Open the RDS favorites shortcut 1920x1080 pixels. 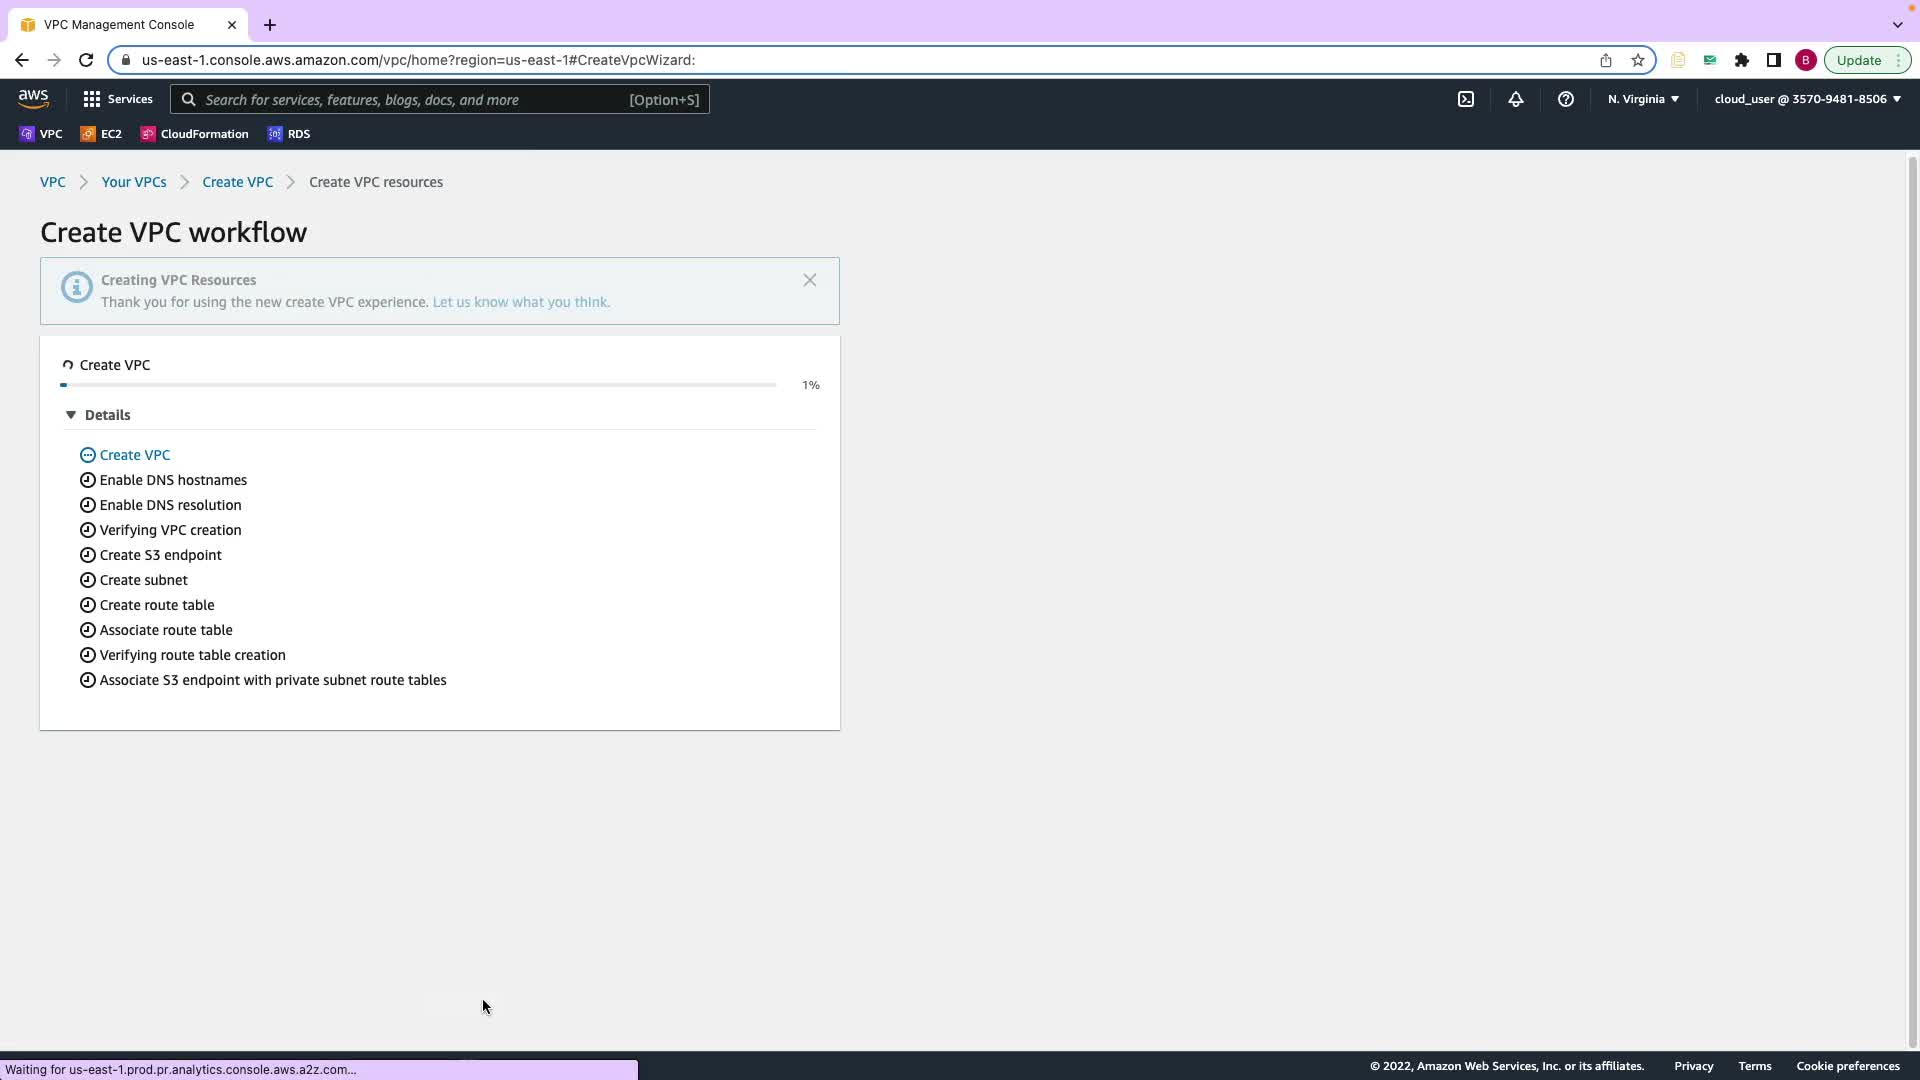pos(289,134)
